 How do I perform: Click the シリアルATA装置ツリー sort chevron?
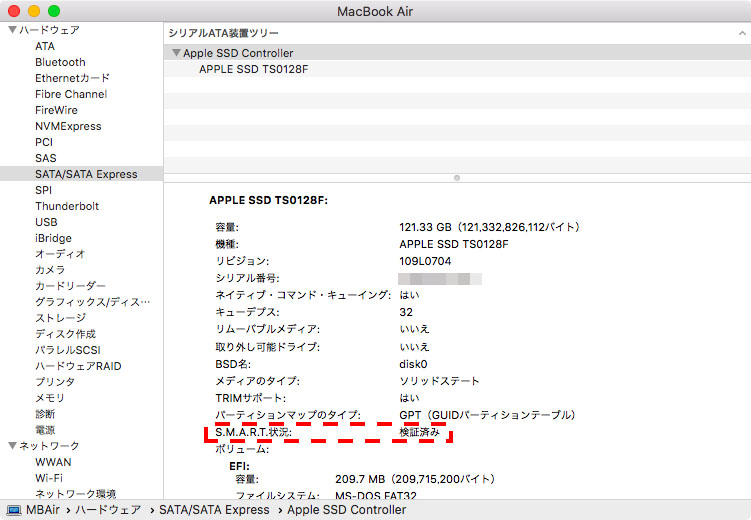coord(742,33)
